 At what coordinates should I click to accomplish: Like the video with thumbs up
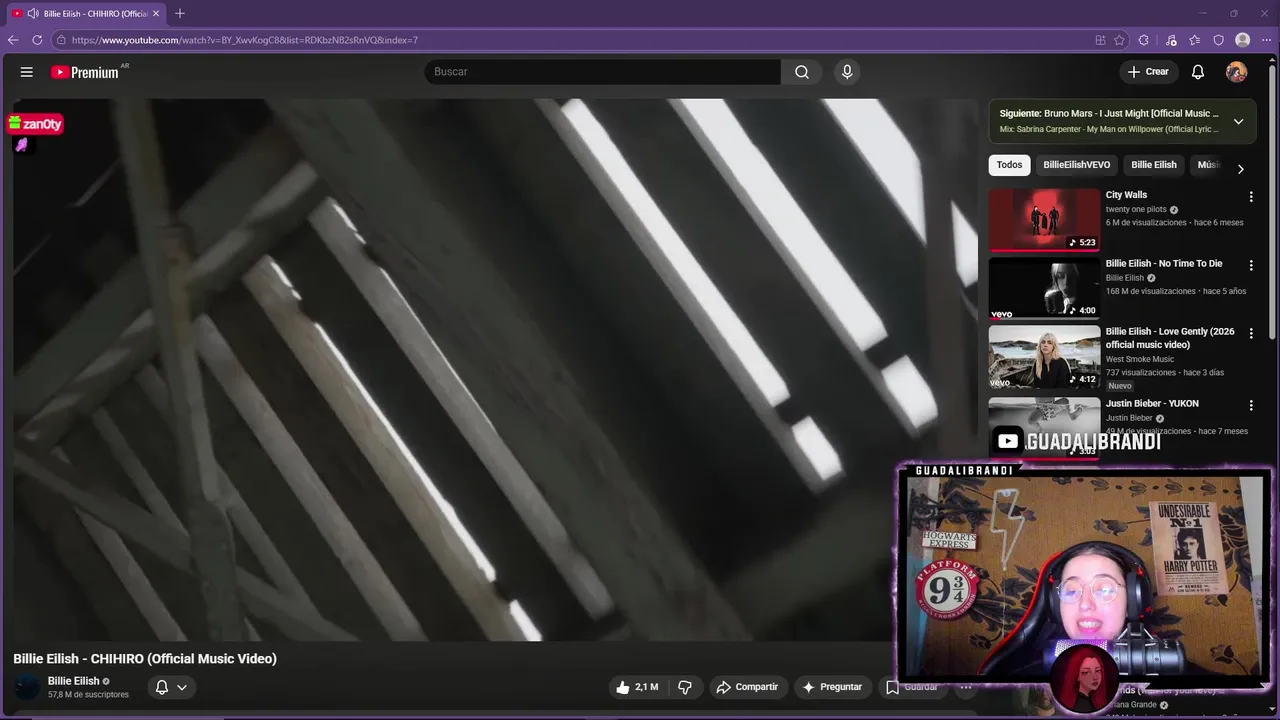point(637,687)
